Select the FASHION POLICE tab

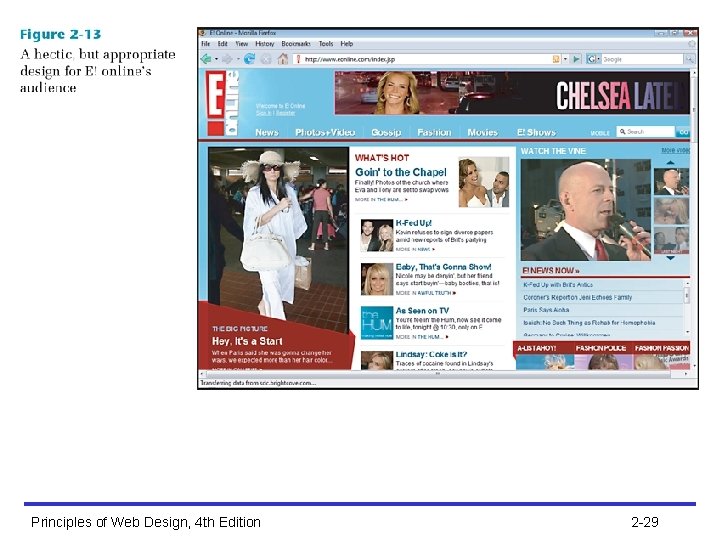tap(601, 349)
